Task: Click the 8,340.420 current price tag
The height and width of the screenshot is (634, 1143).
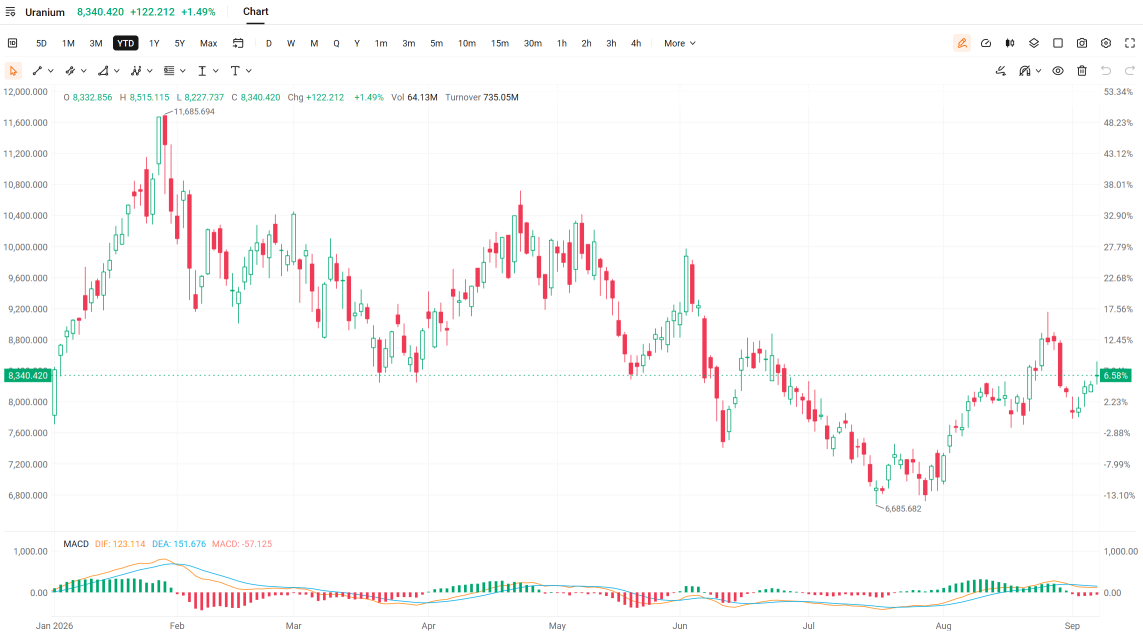Action: 28,375
